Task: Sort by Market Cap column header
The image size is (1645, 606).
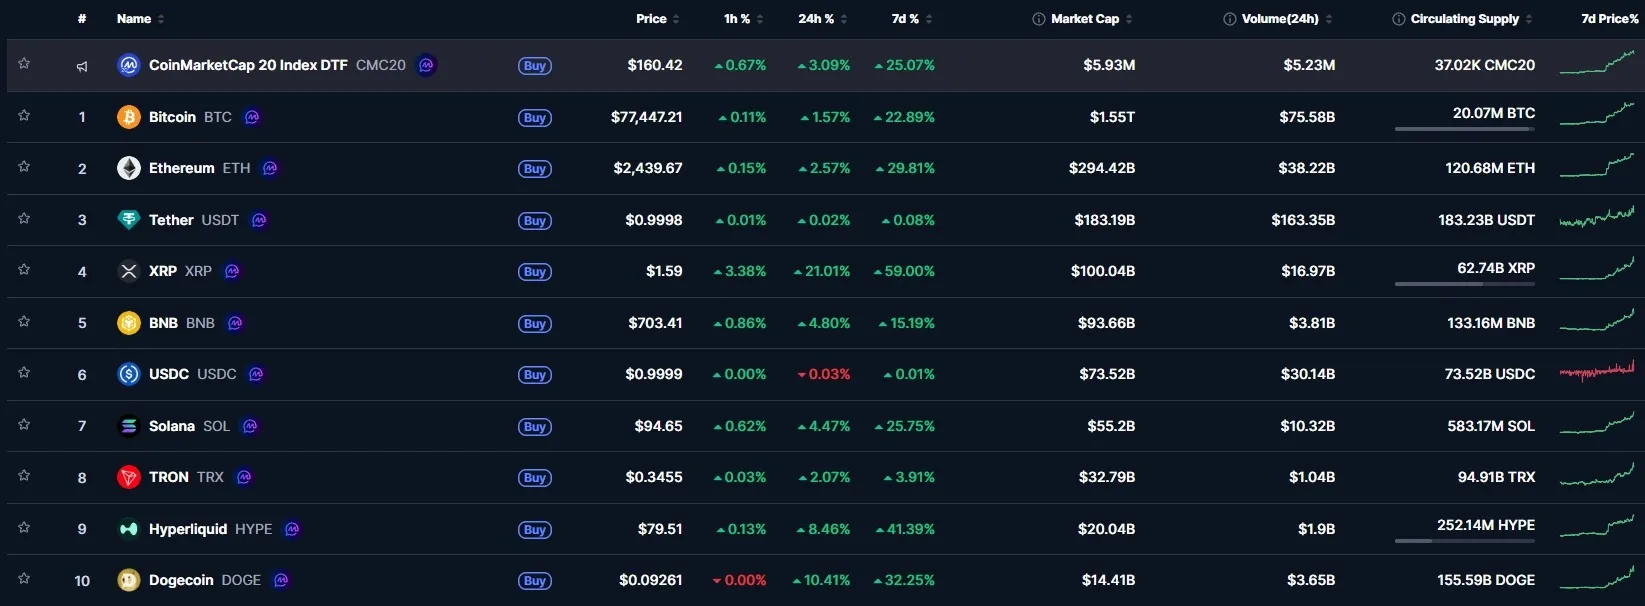Action: [x=1092, y=19]
